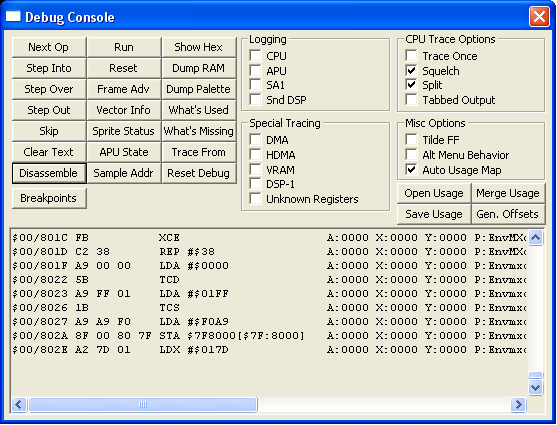Enable HDMA special tracing

(255, 155)
